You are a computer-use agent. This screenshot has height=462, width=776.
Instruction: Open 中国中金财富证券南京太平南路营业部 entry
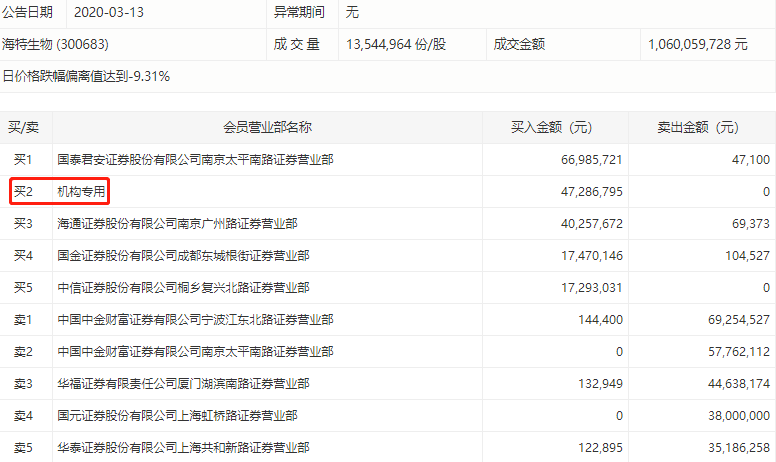tap(195, 352)
